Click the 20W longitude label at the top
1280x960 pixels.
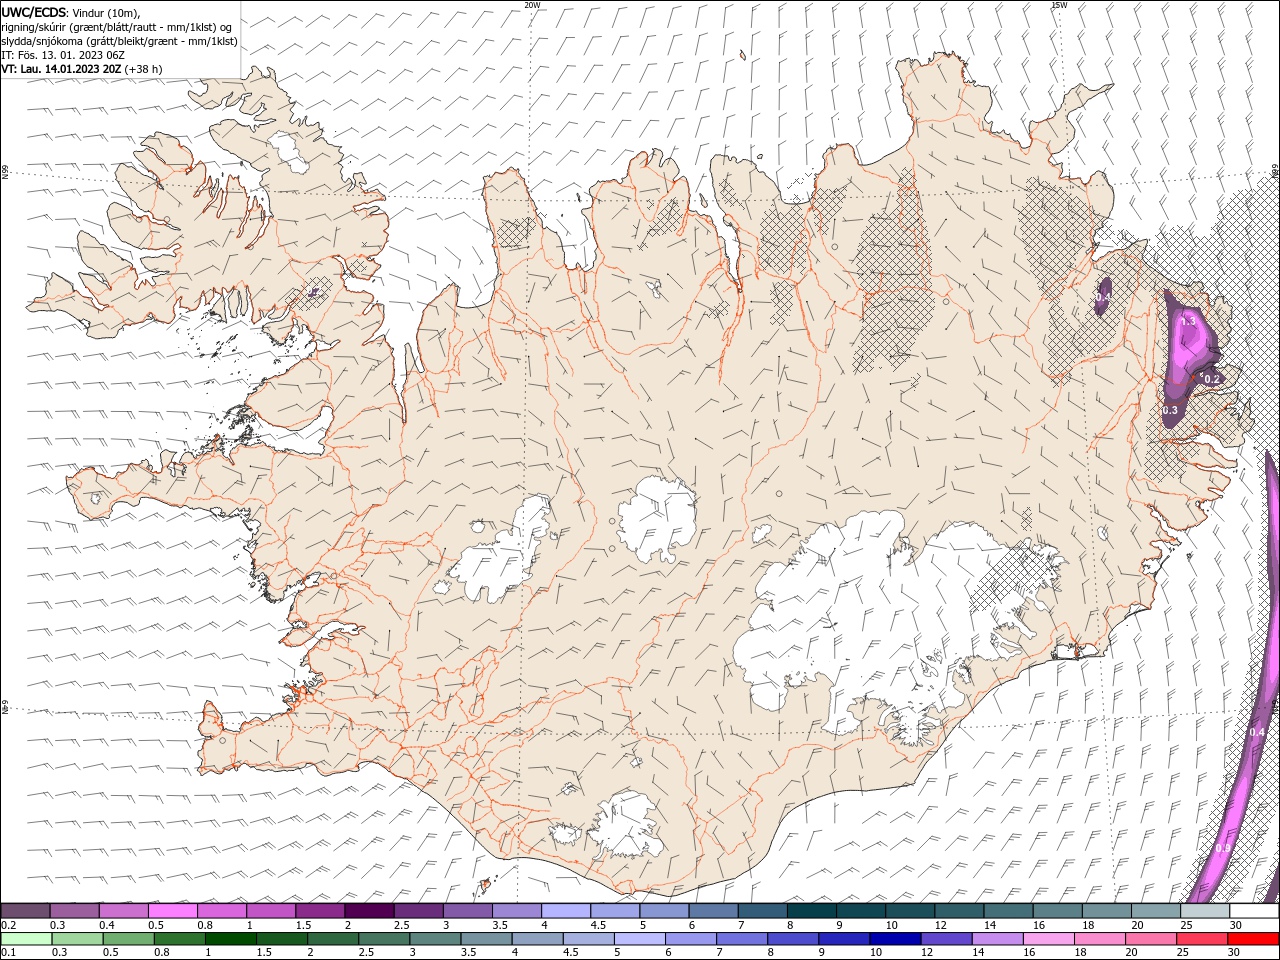532,5
